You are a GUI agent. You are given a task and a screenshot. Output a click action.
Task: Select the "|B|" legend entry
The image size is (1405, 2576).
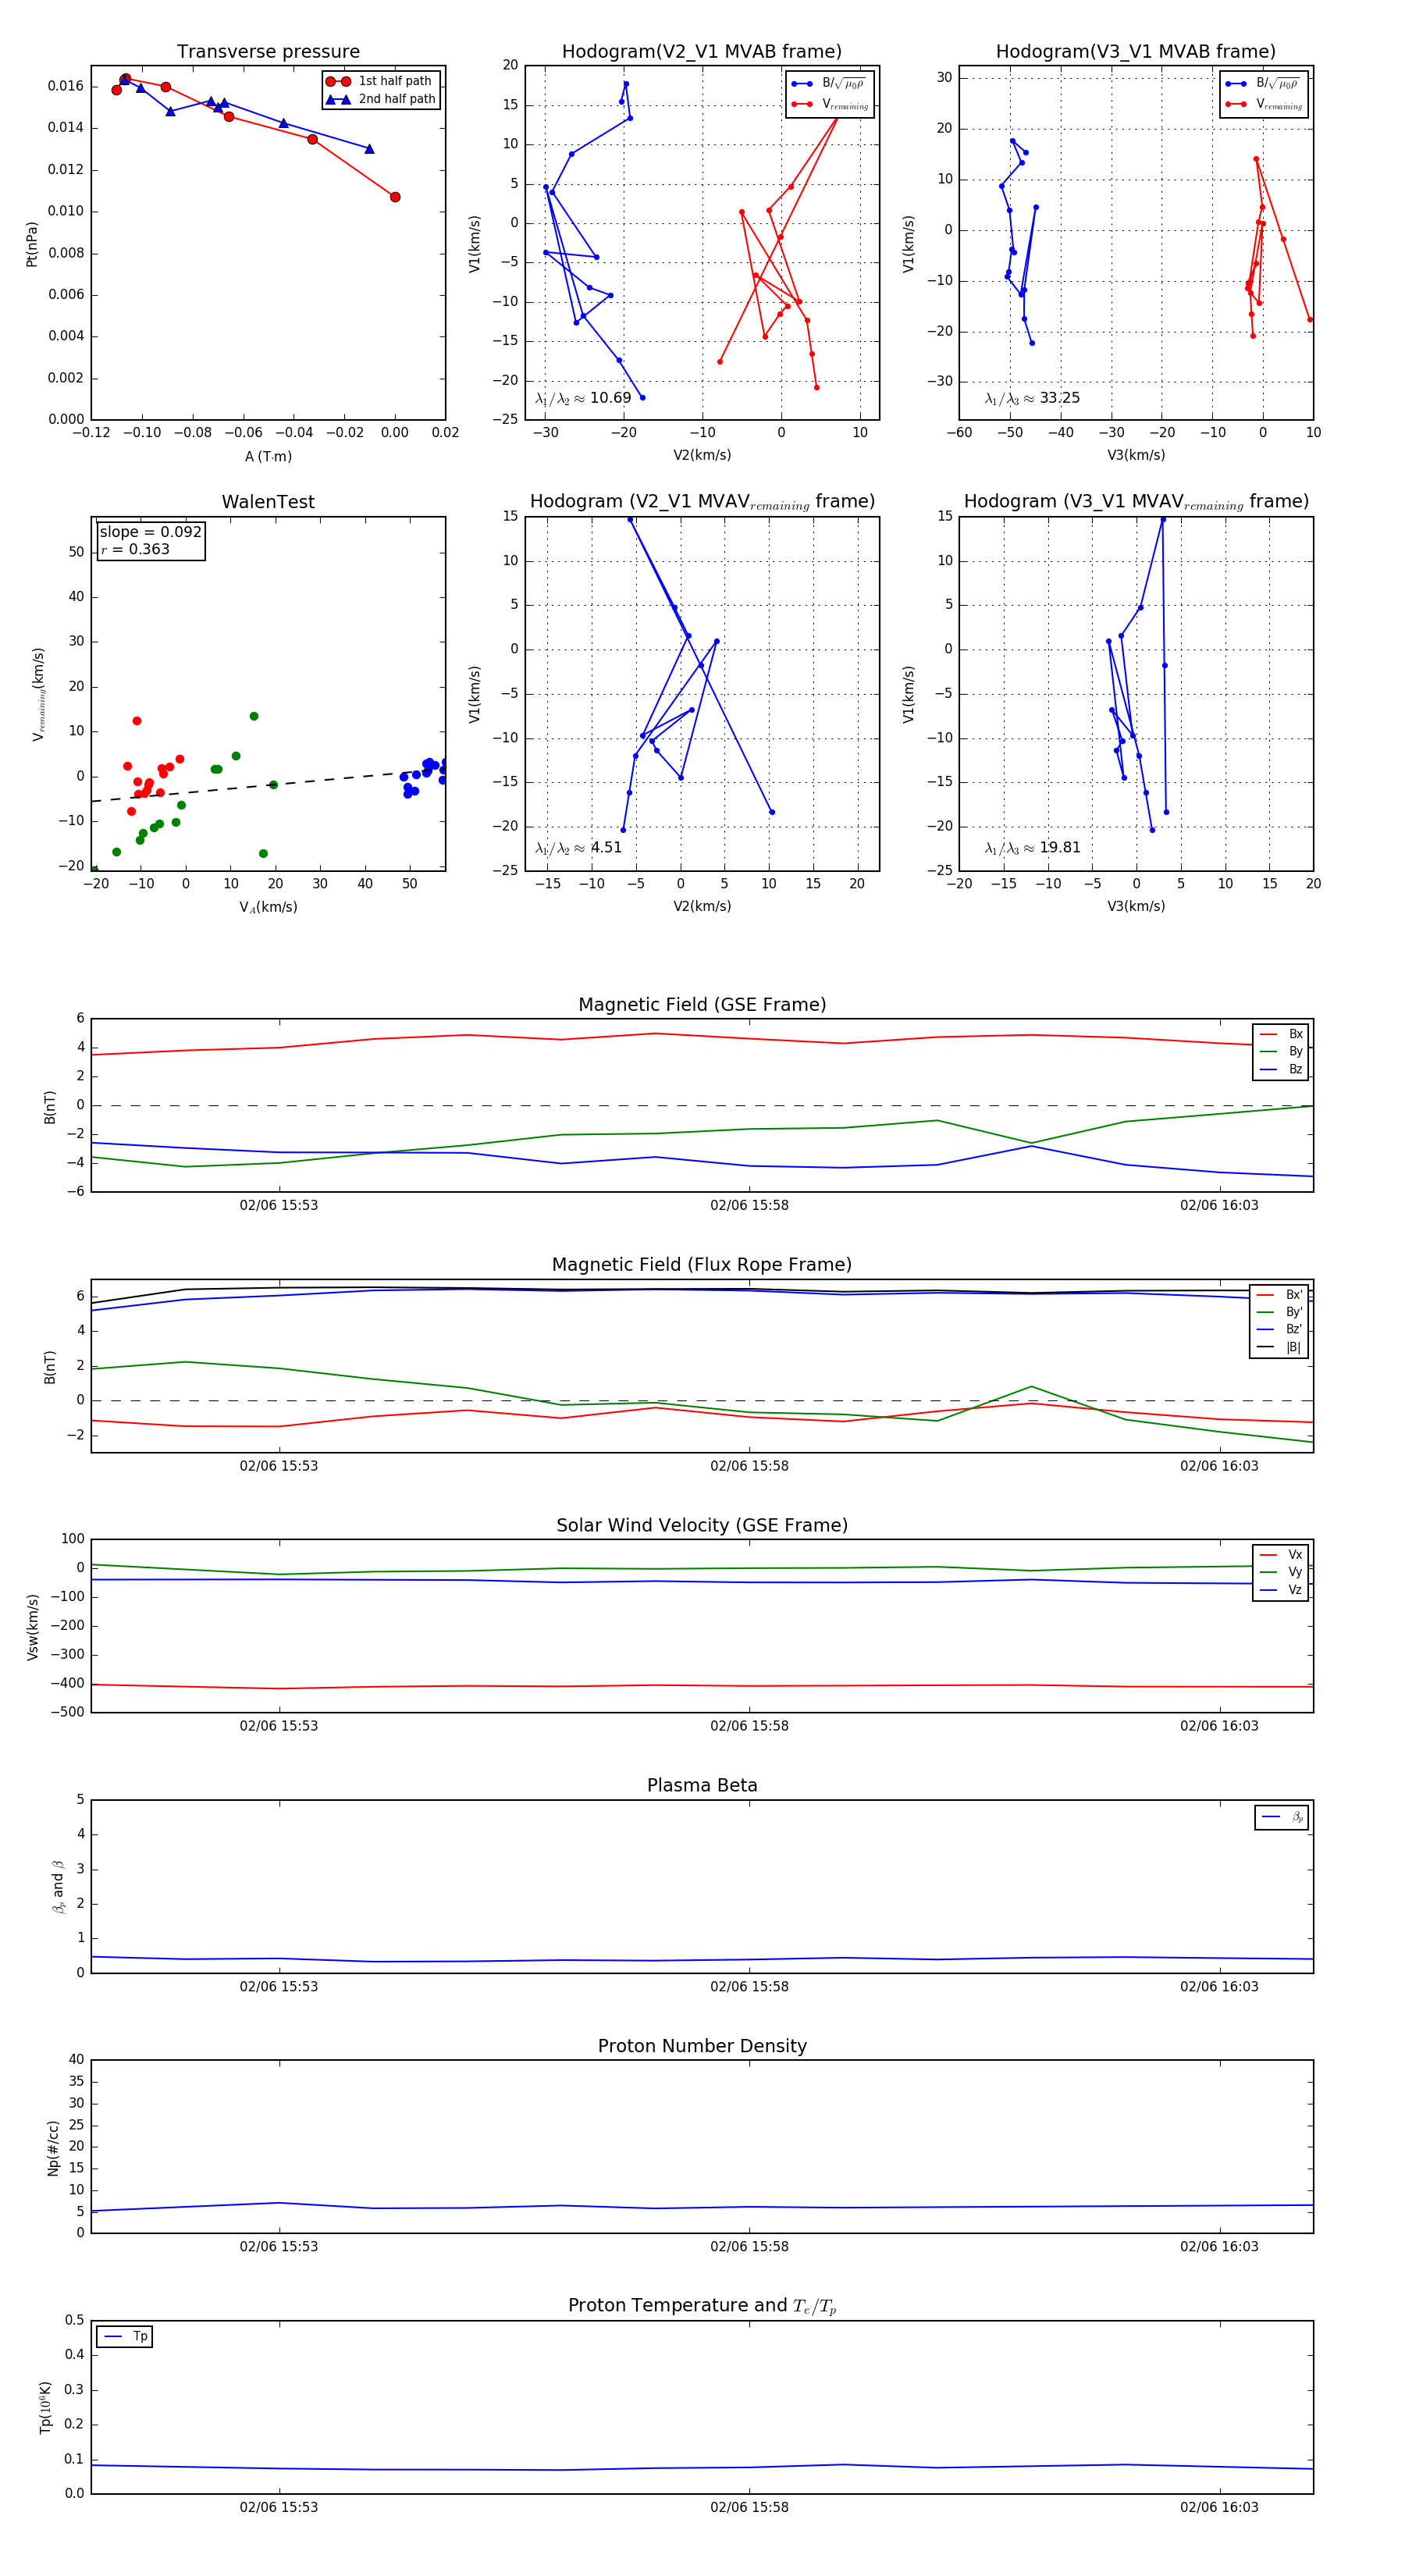click(1280, 1347)
